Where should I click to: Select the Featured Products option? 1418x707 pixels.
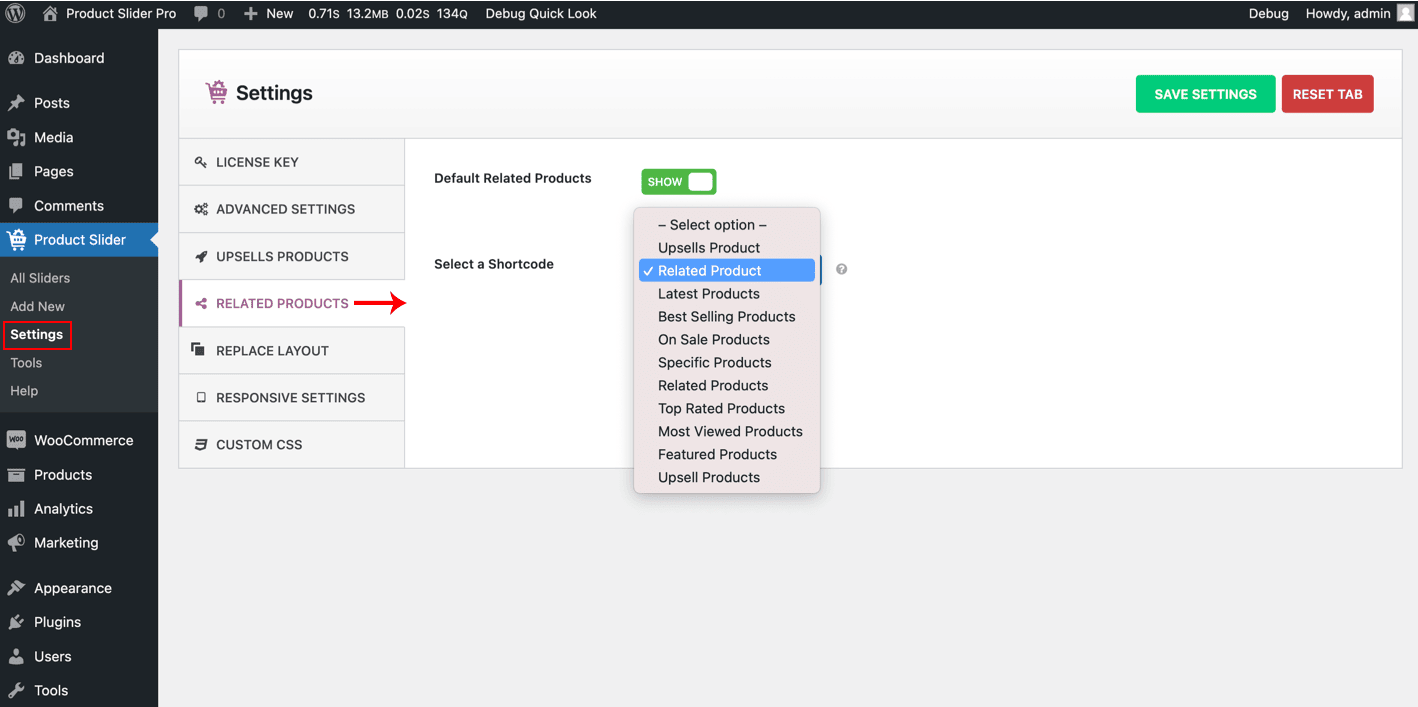[x=717, y=455]
